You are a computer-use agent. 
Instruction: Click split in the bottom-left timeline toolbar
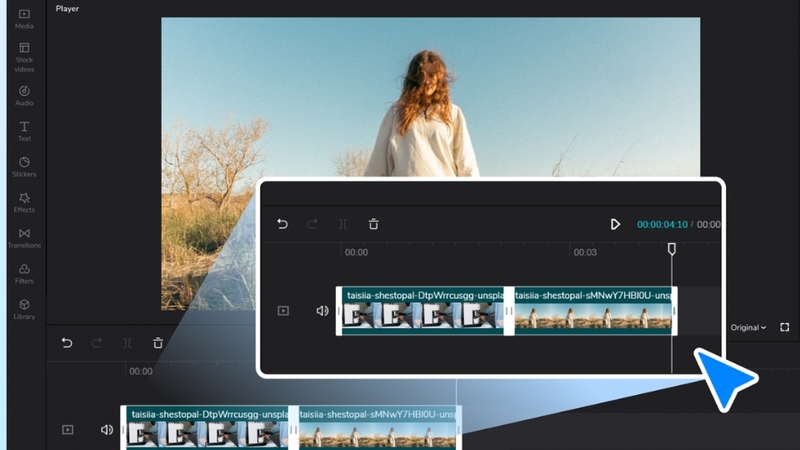pyautogui.click(x=127, y=343)
